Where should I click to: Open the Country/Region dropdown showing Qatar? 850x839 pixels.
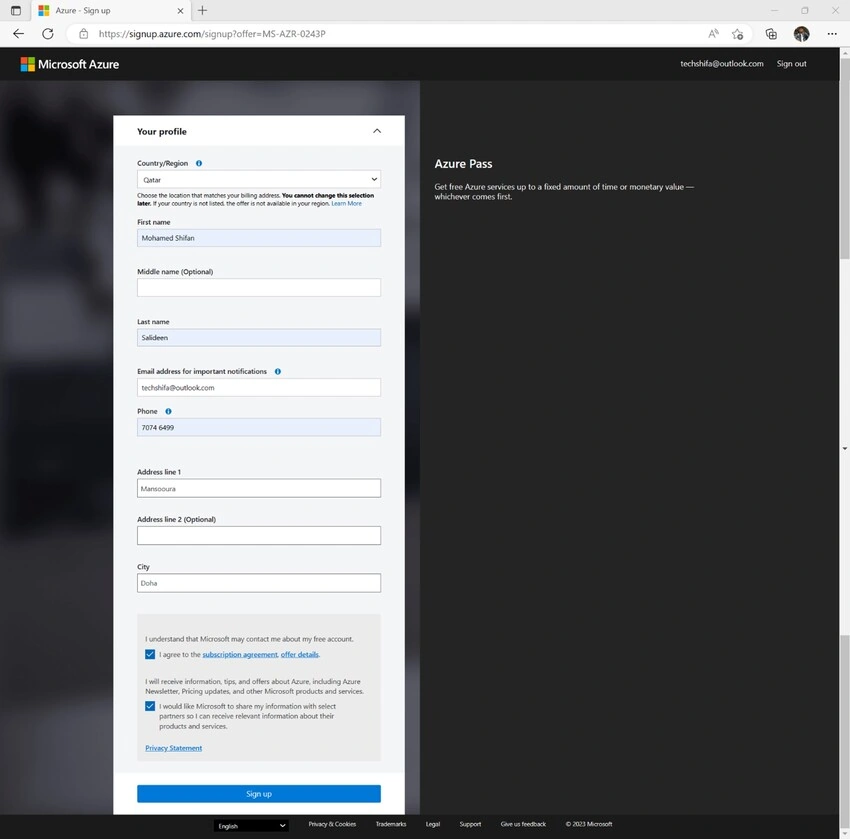[259, 179]
